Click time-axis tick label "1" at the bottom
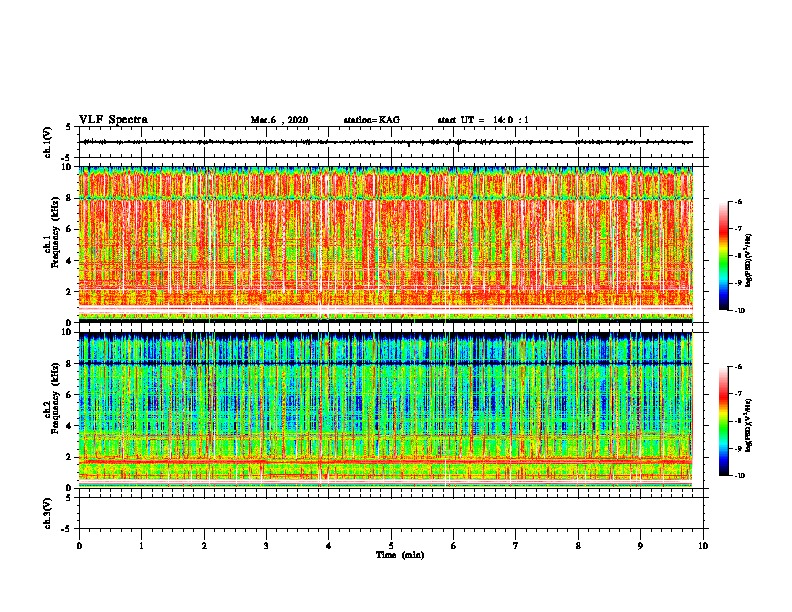This screenshot has width=792, height=612. 141,546
